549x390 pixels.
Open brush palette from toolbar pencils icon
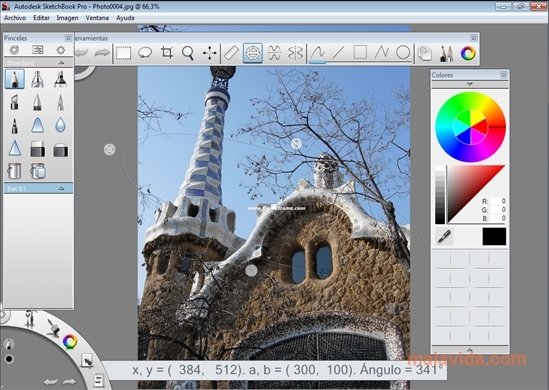coord(446,54)
